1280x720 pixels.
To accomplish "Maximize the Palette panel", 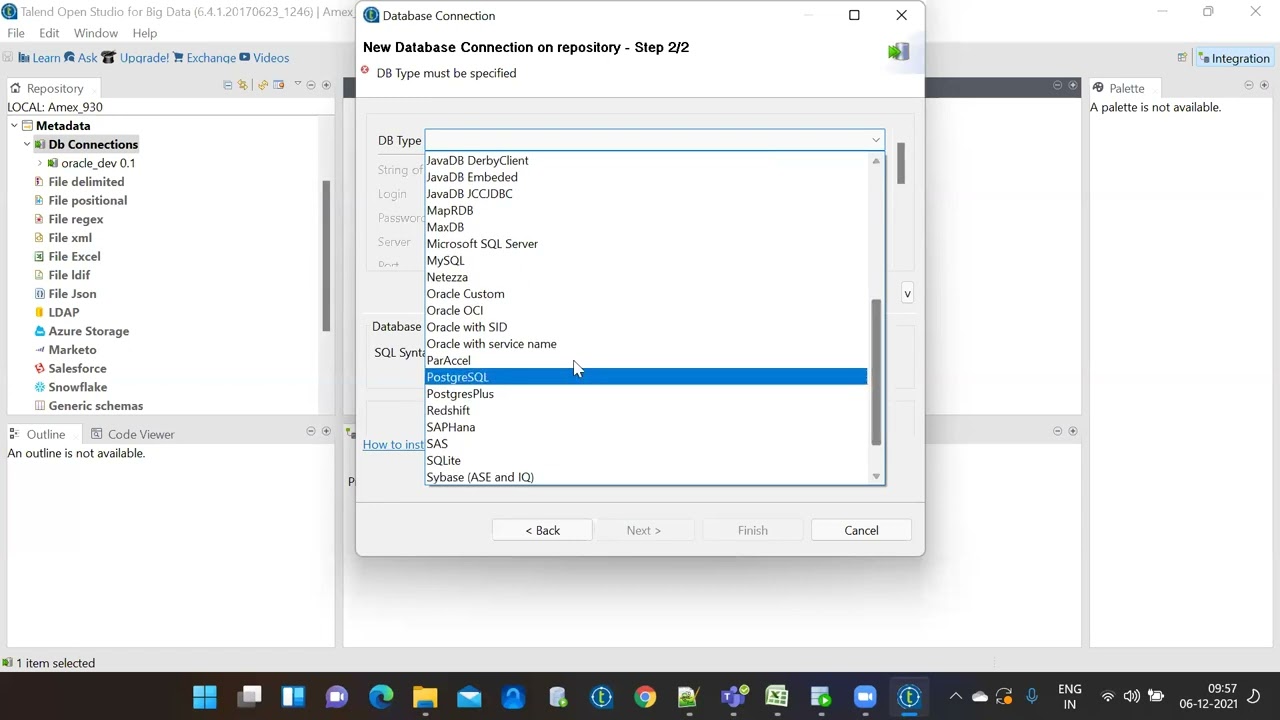I will coord(1263,85).
